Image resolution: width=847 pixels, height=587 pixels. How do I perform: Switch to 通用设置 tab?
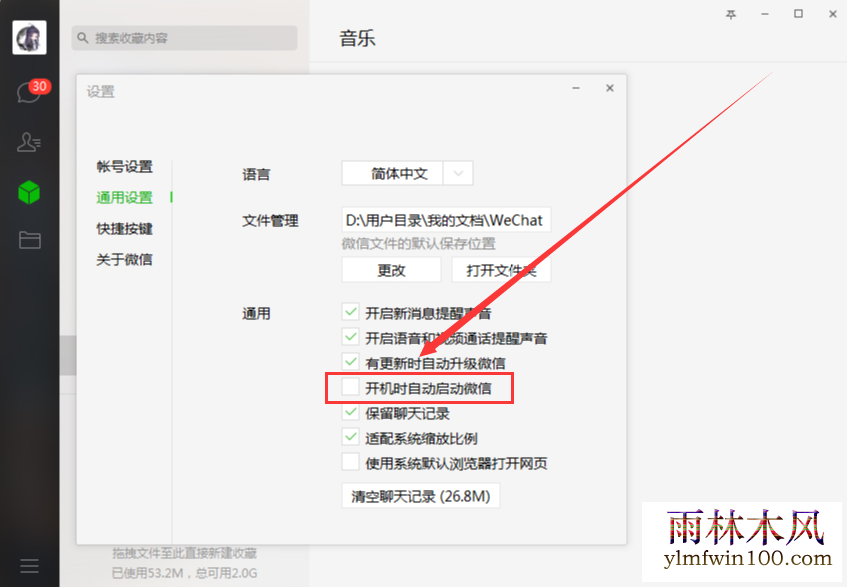(x=125, y=198)
